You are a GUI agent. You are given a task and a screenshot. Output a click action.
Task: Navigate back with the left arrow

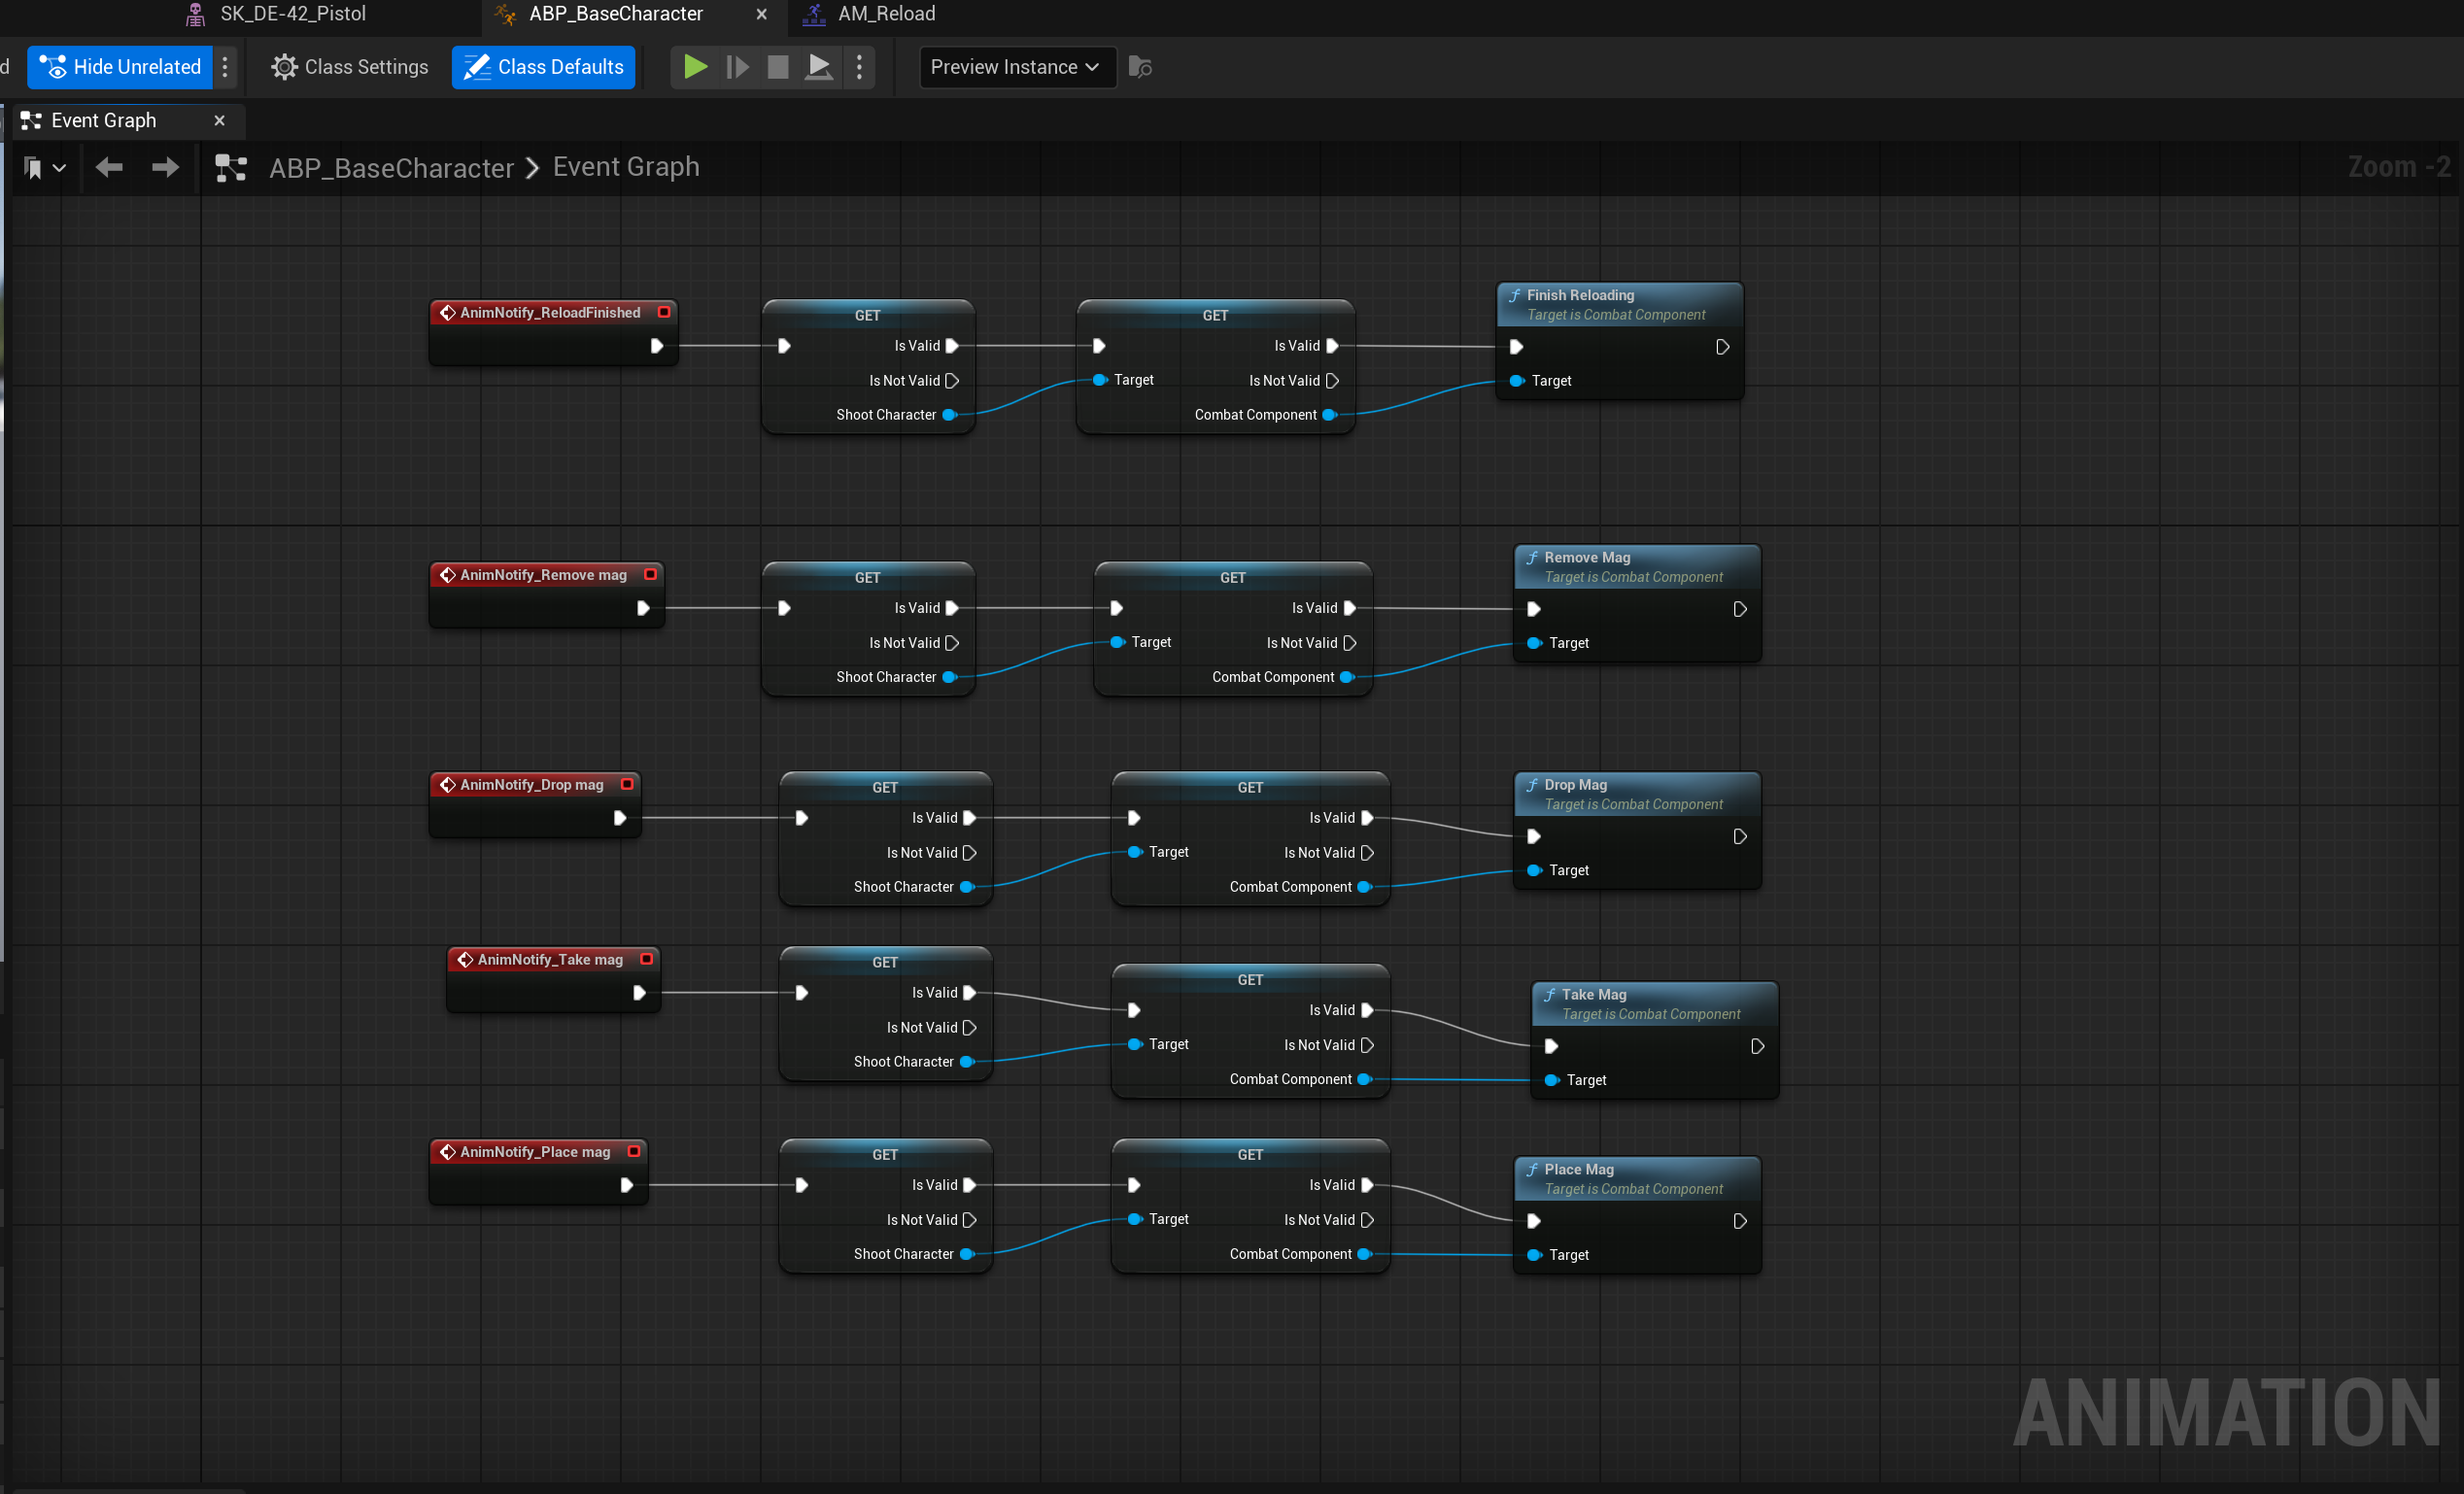pyautogui.click(x=109, y=167)
